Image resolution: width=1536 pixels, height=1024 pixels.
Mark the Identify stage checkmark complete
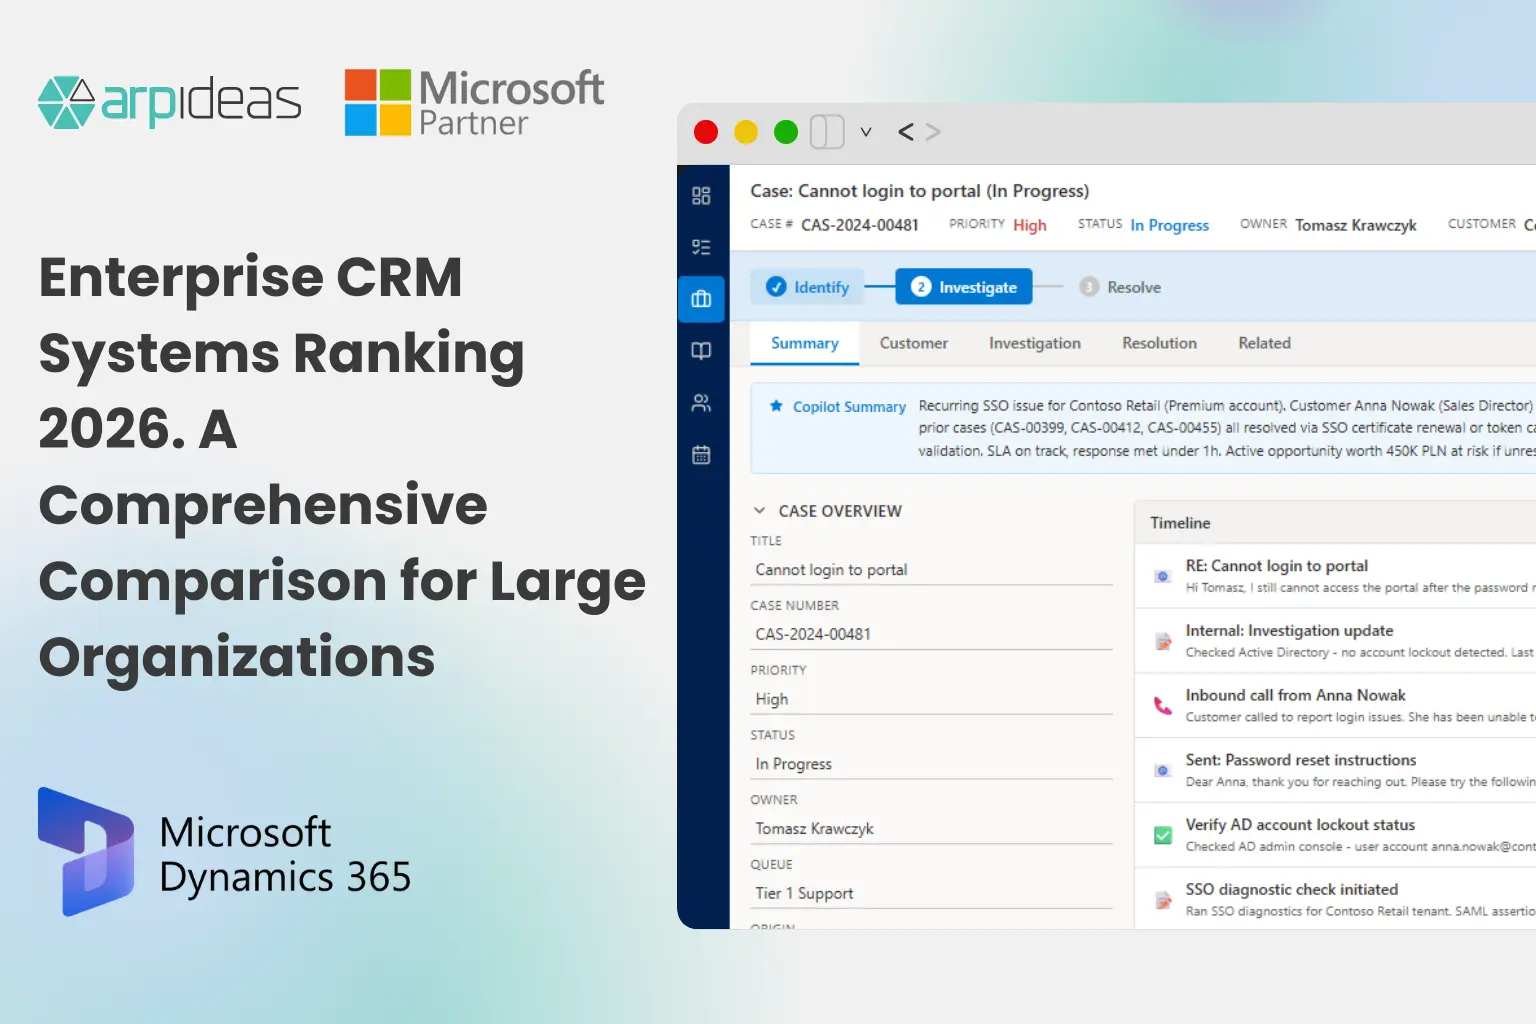tap(777, 286)
